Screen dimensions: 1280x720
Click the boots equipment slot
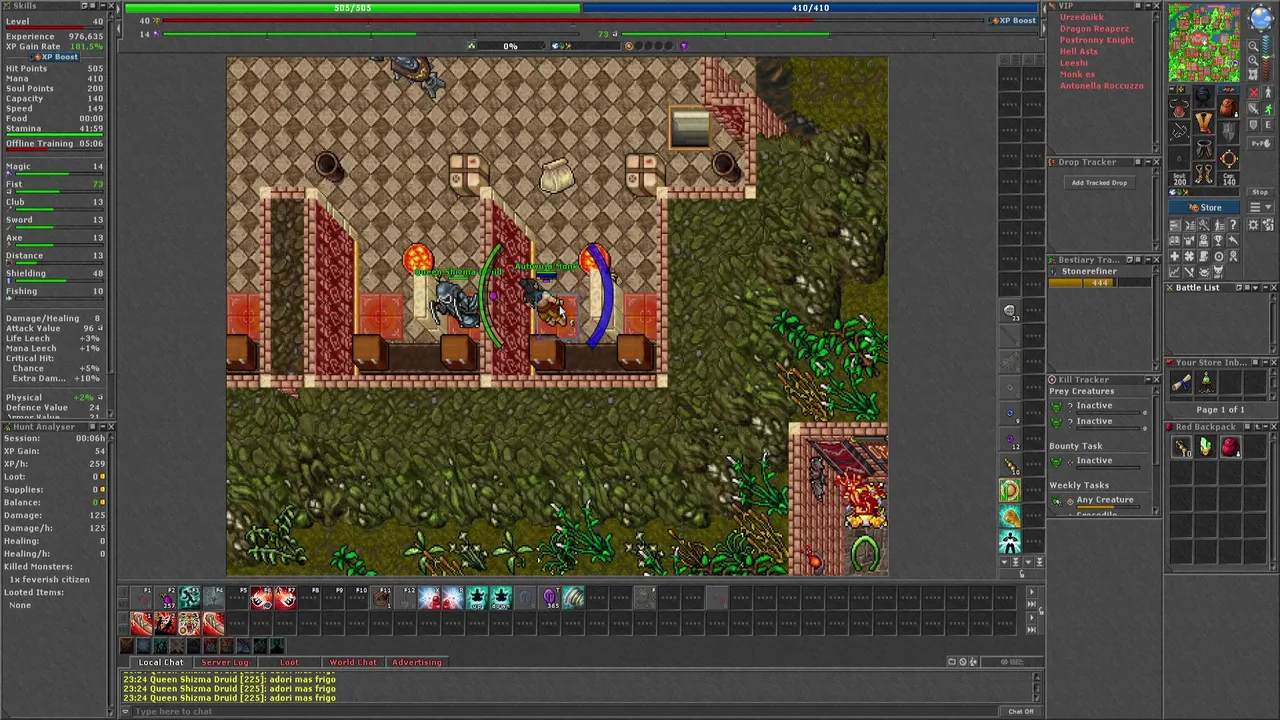[1203, 173]
